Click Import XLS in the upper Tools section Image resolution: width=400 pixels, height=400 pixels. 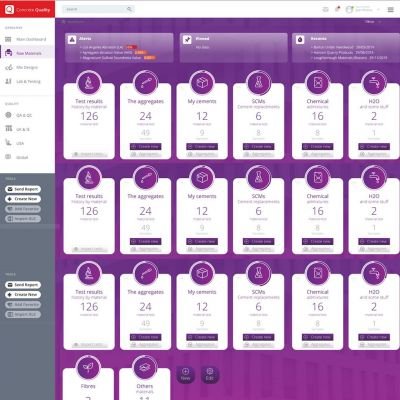click(23, 219)
